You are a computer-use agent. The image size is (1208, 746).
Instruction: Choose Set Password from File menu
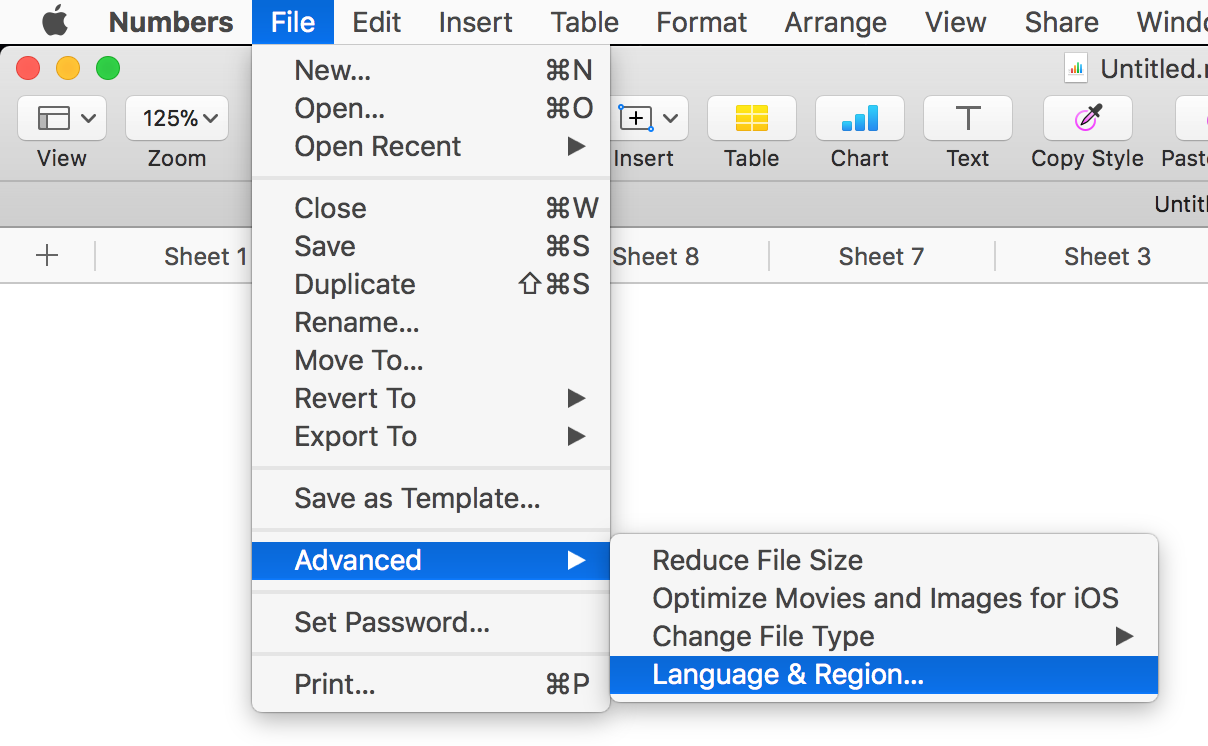pyautogui.click(x=392, y=622)
